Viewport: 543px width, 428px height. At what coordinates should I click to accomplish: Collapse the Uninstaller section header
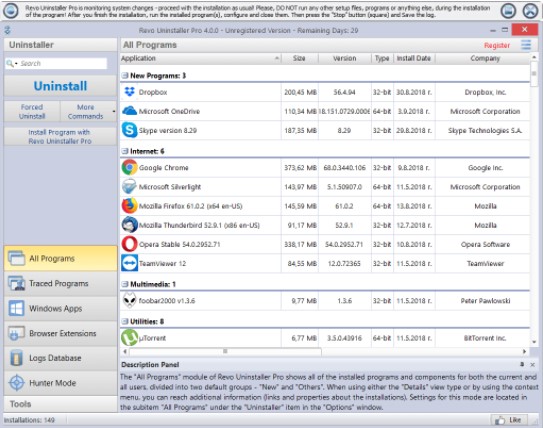[61, 45]
